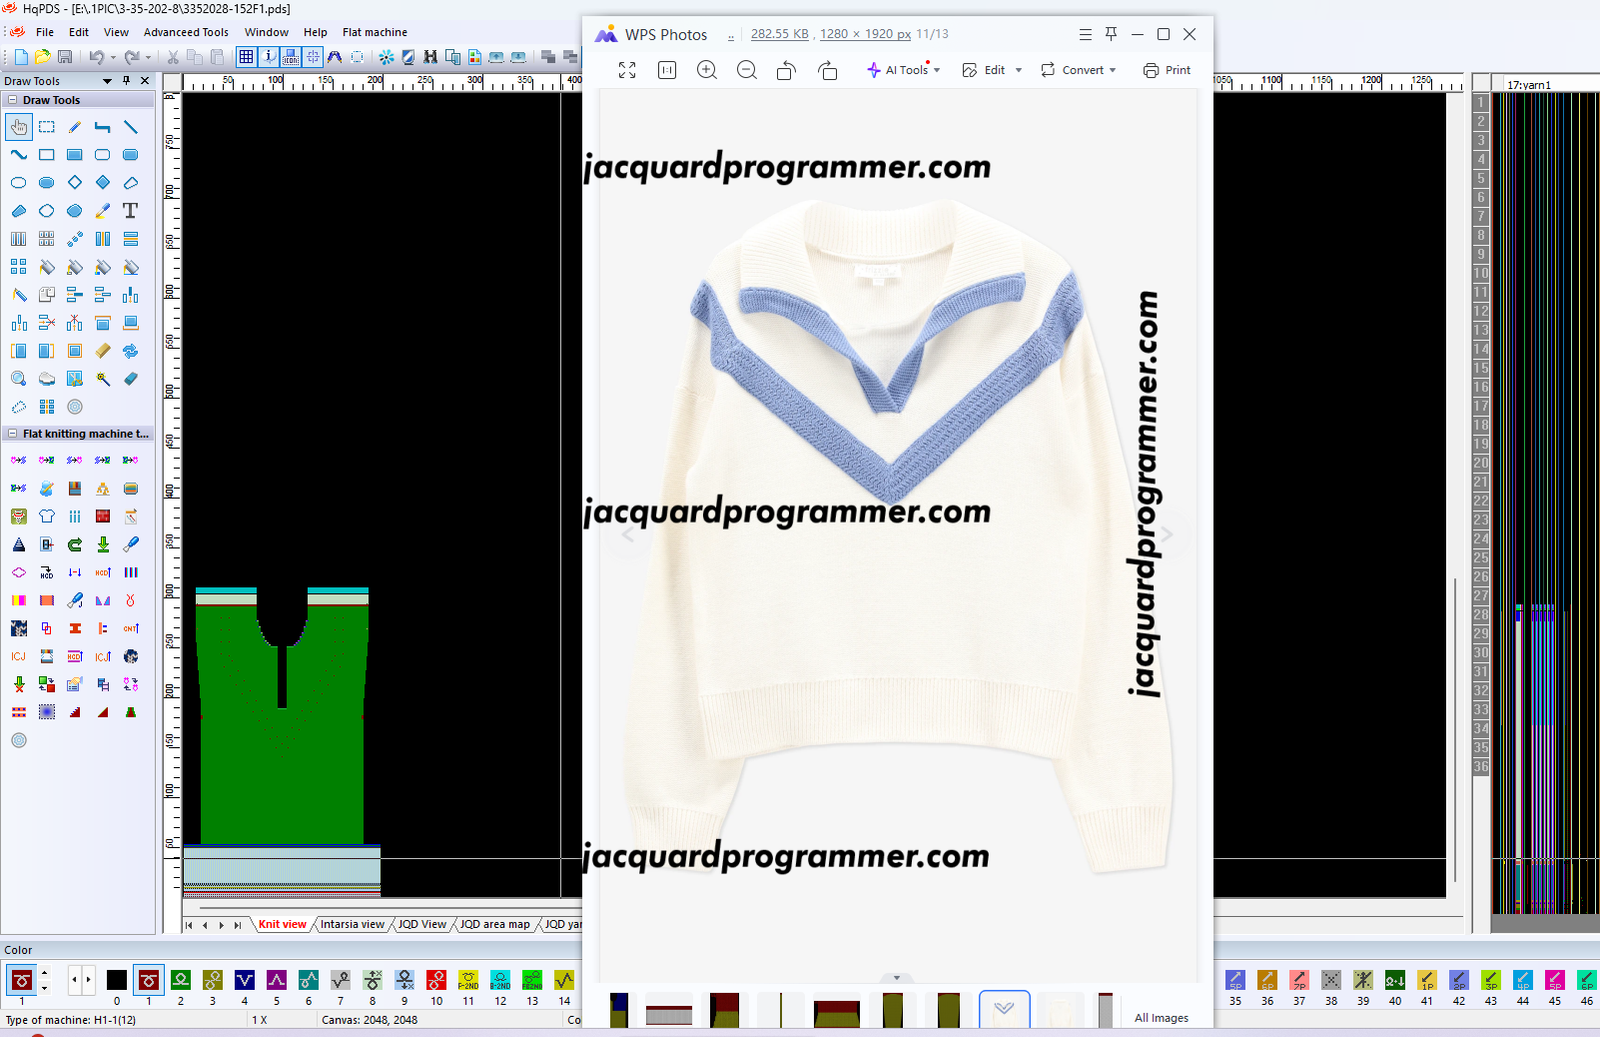Toggle the grid display toolbar button
Screen dimensions: 1600x1037
coord(246,57)
